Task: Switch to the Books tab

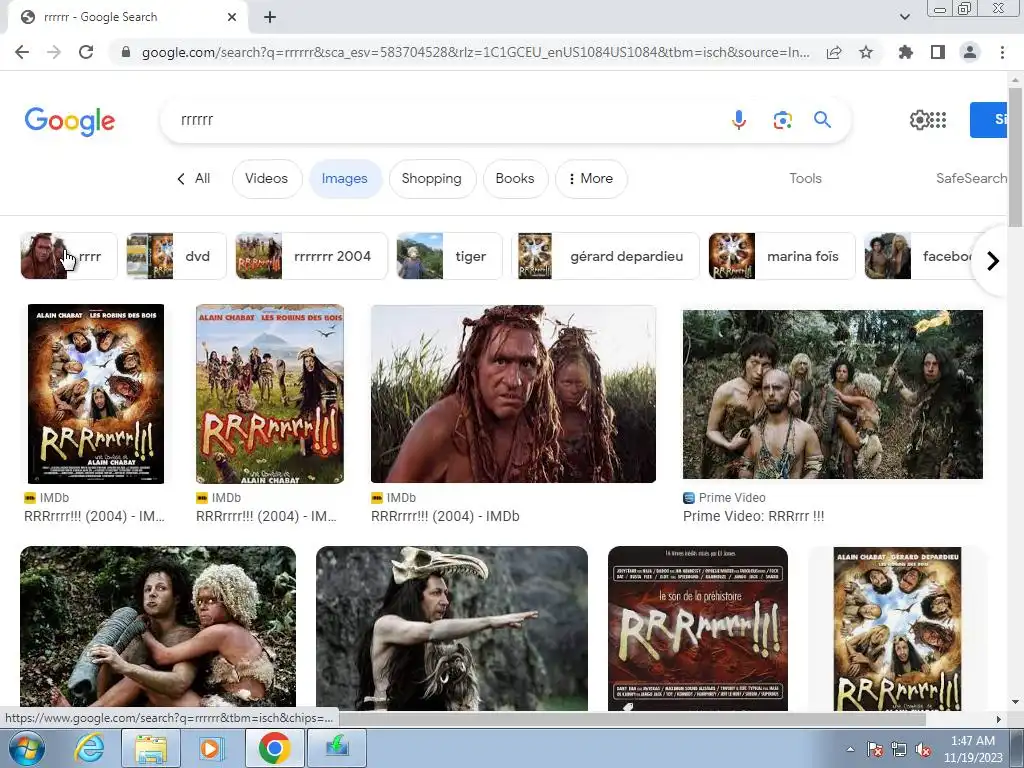Action: click(515, 178)
